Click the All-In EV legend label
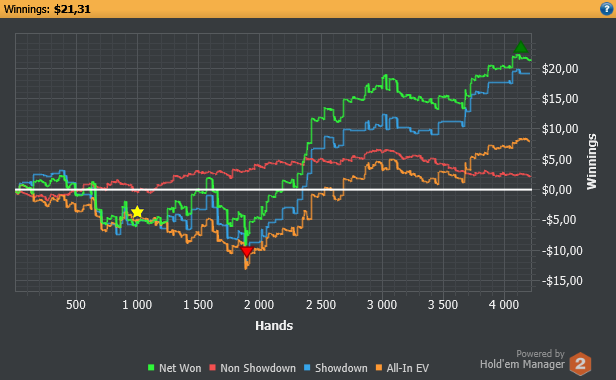616x380 pixels. (407, 368)
